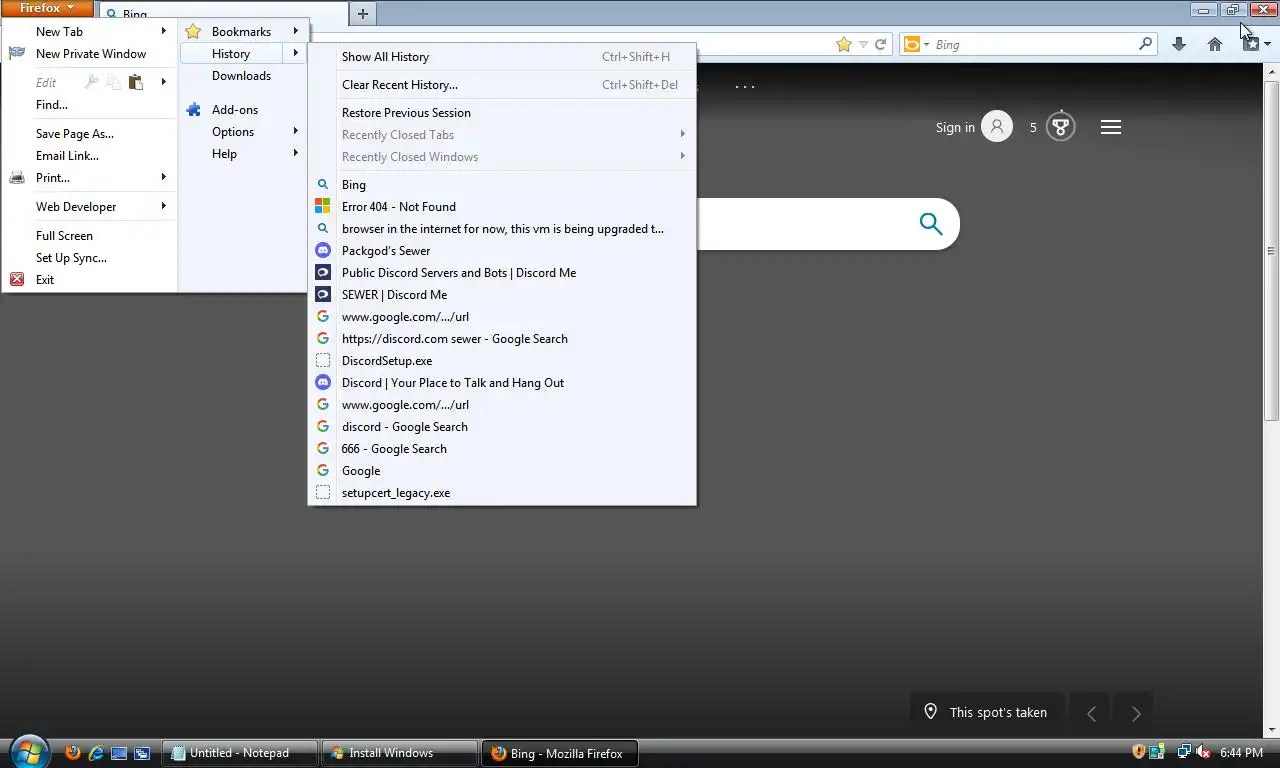Click Sign in on the Bing page
1280x768 pixels.
955,127
